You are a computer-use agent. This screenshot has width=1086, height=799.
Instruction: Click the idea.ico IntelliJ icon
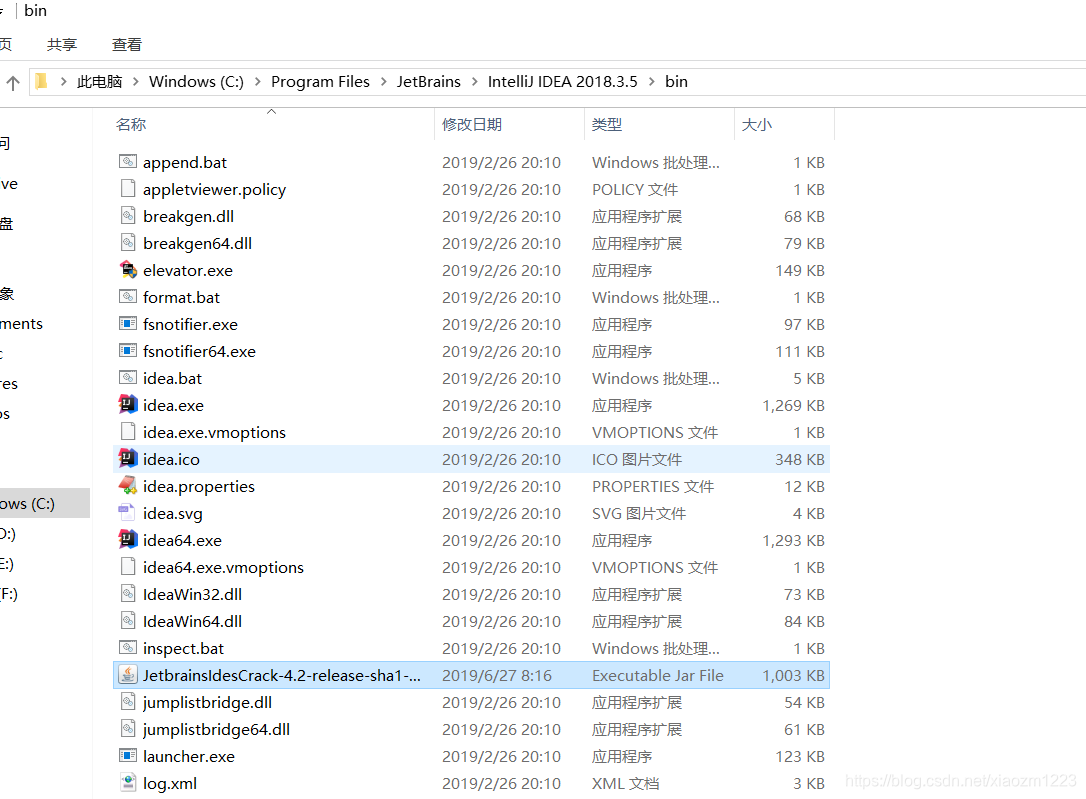pyautogui.click(x=127, y=459)
